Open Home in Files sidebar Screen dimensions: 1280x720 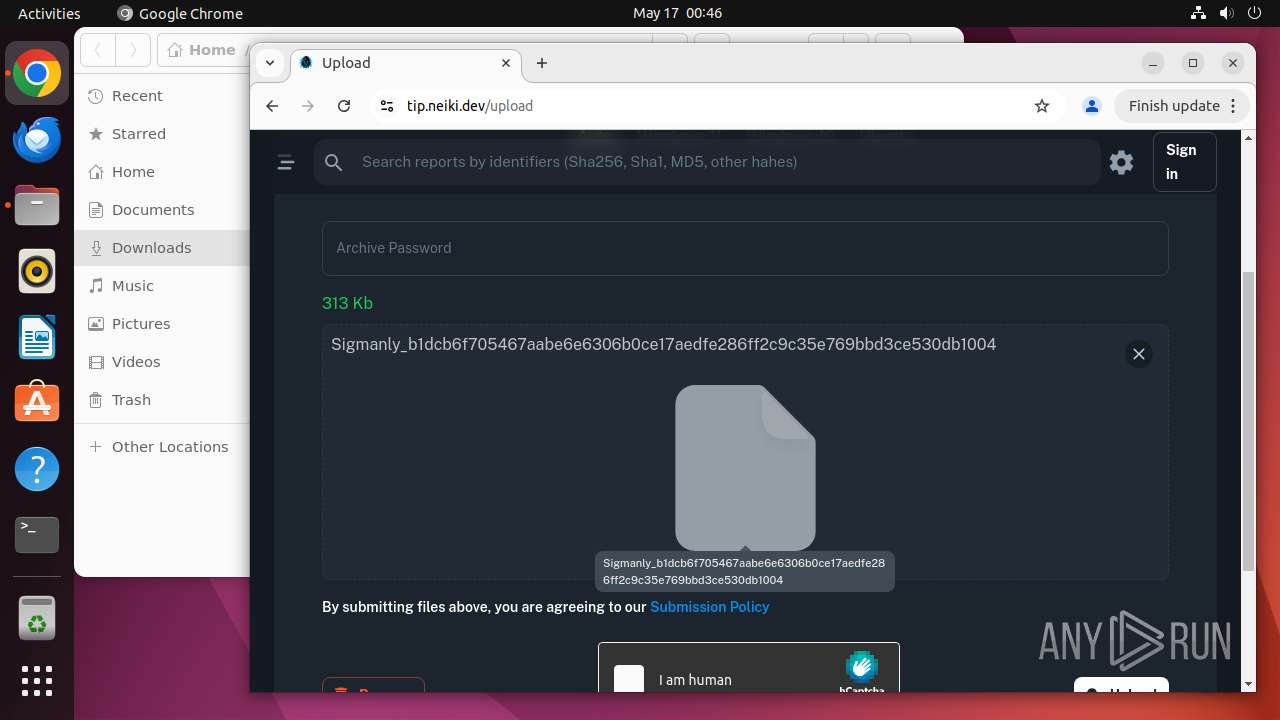click(x=161, y=172)
